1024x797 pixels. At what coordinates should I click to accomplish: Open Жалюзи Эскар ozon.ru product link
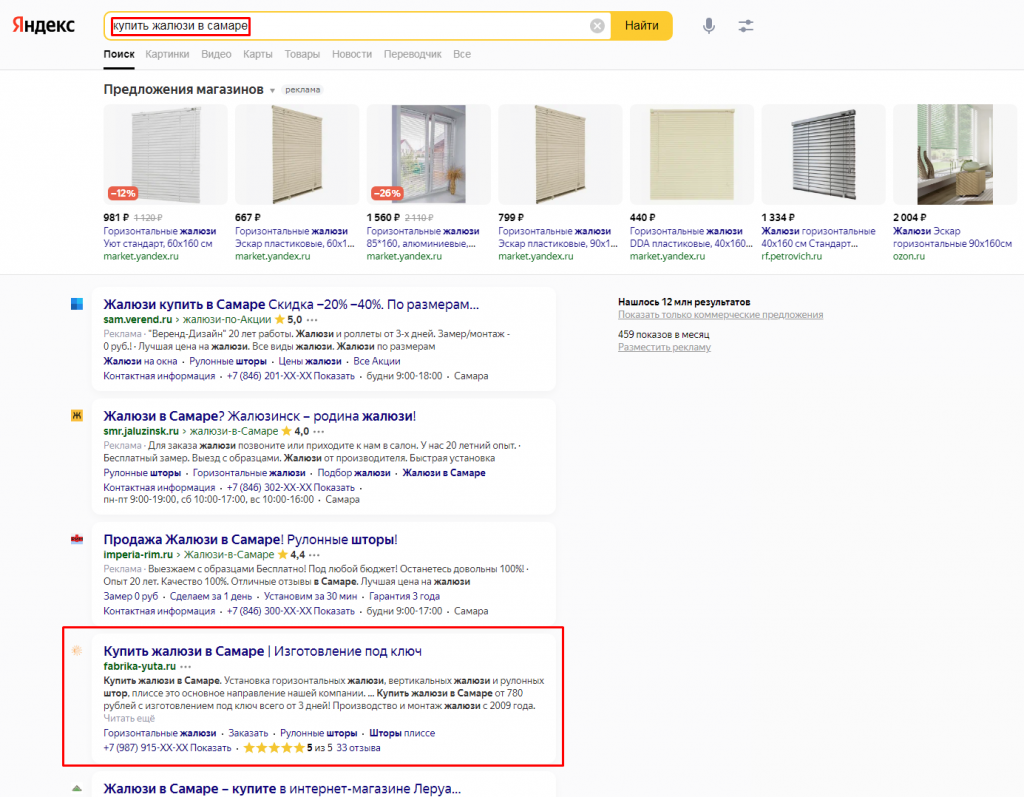tap(952, 237)
